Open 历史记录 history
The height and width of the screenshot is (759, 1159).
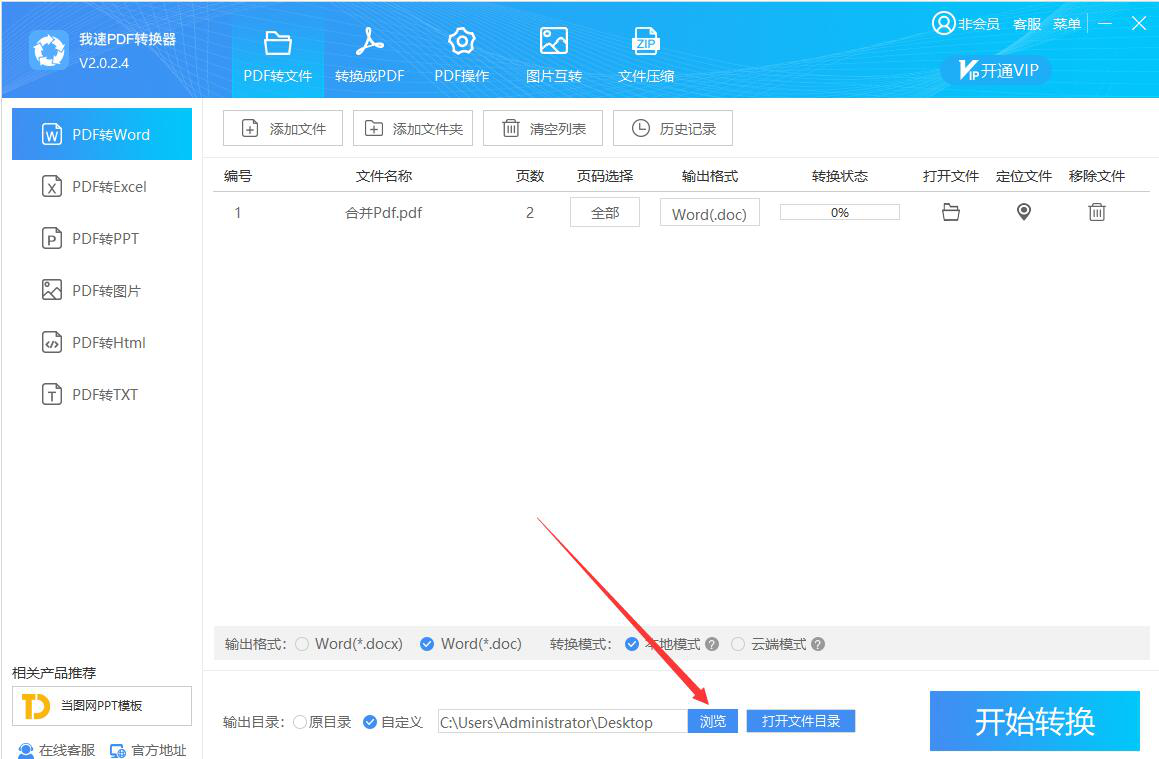673,129
